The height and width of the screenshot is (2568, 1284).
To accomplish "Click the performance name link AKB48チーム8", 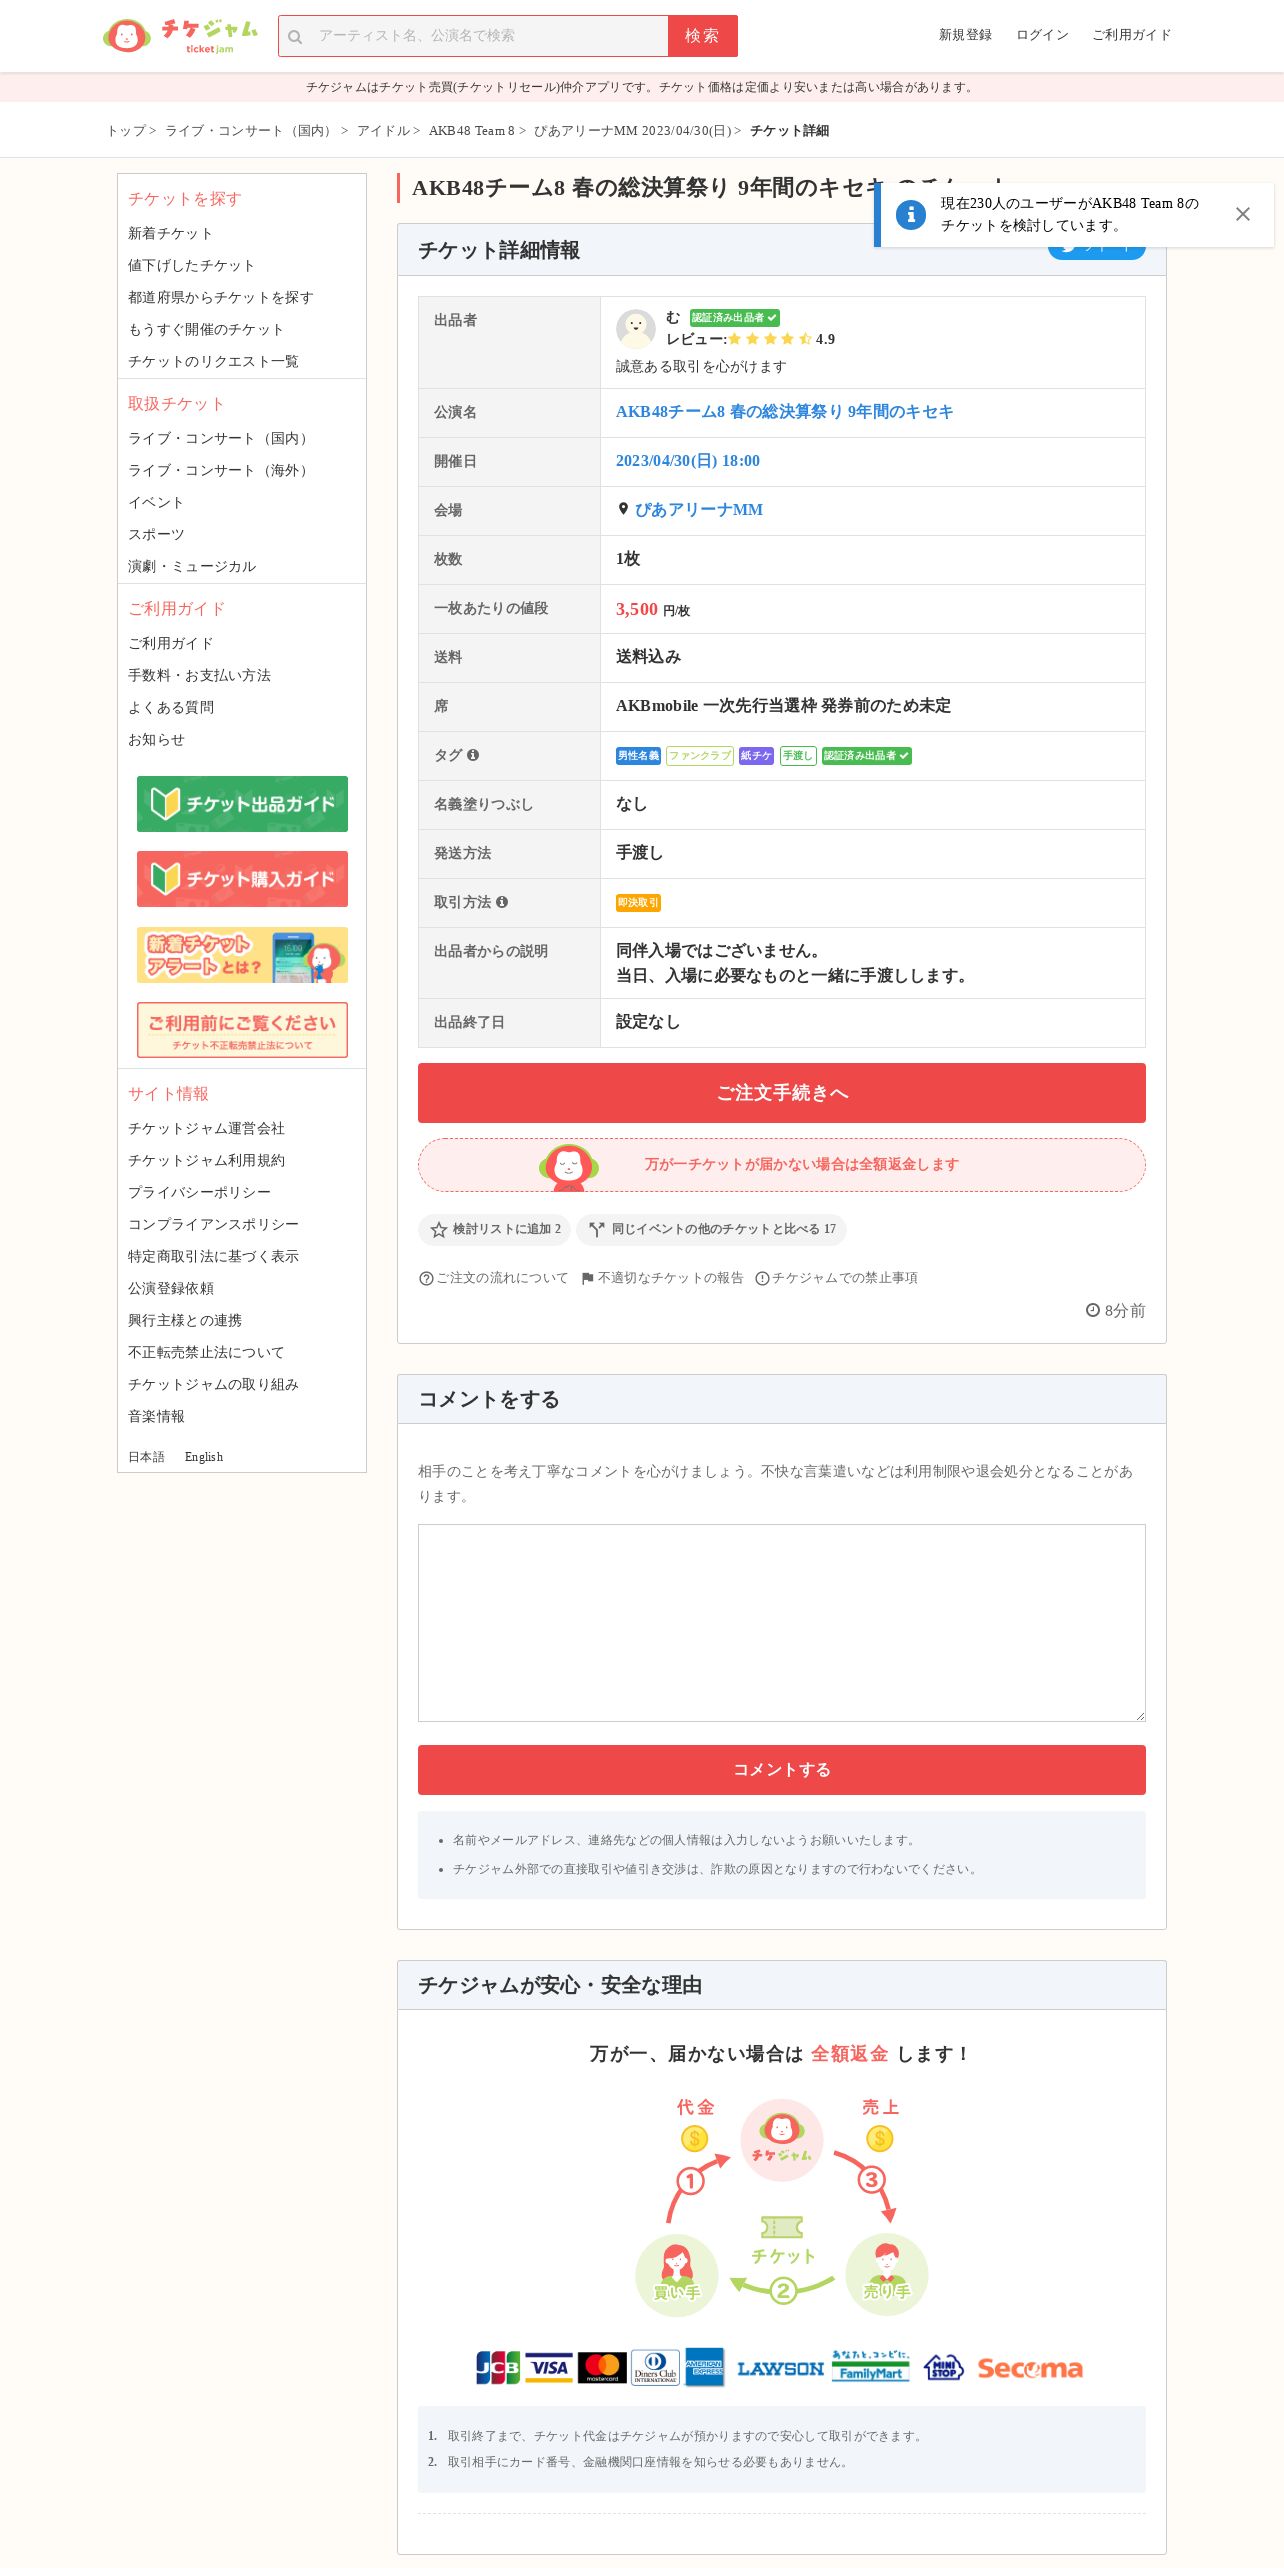I will pos(784,412).
